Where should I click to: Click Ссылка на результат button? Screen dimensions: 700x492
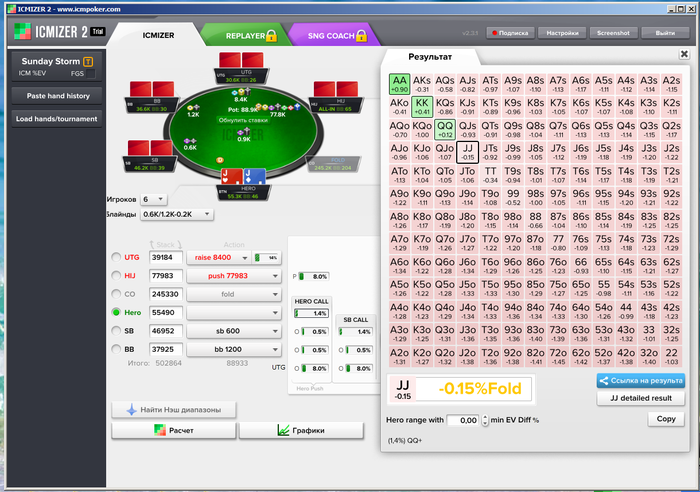click(x=641, y=381)
